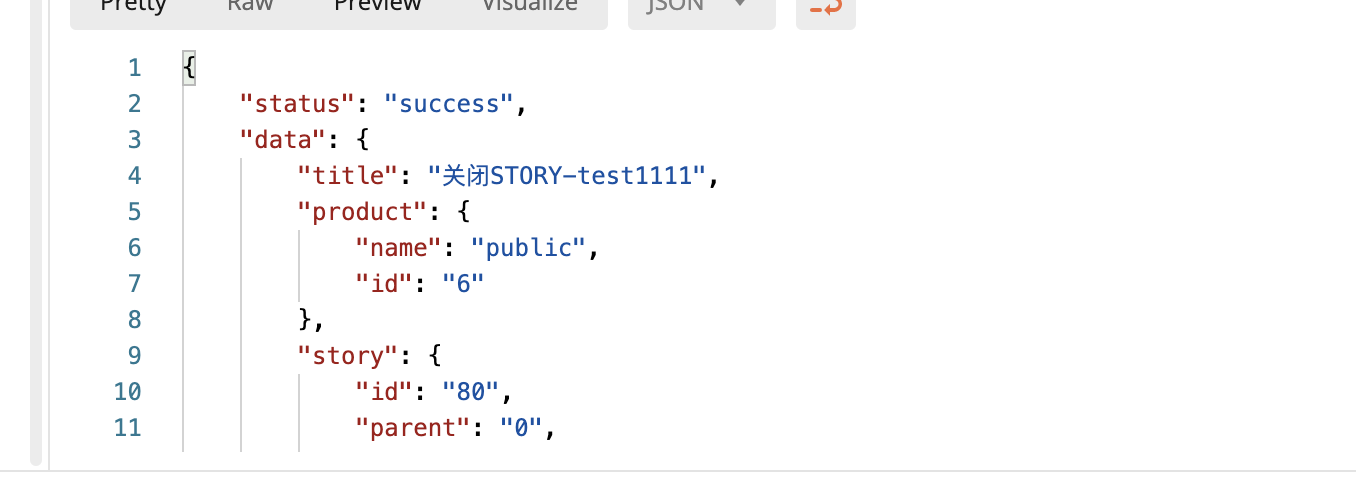The height and width of the screenshot is (478, 1356).
Task: Click line number 9 in the gutter
Action: click(134, 356)
